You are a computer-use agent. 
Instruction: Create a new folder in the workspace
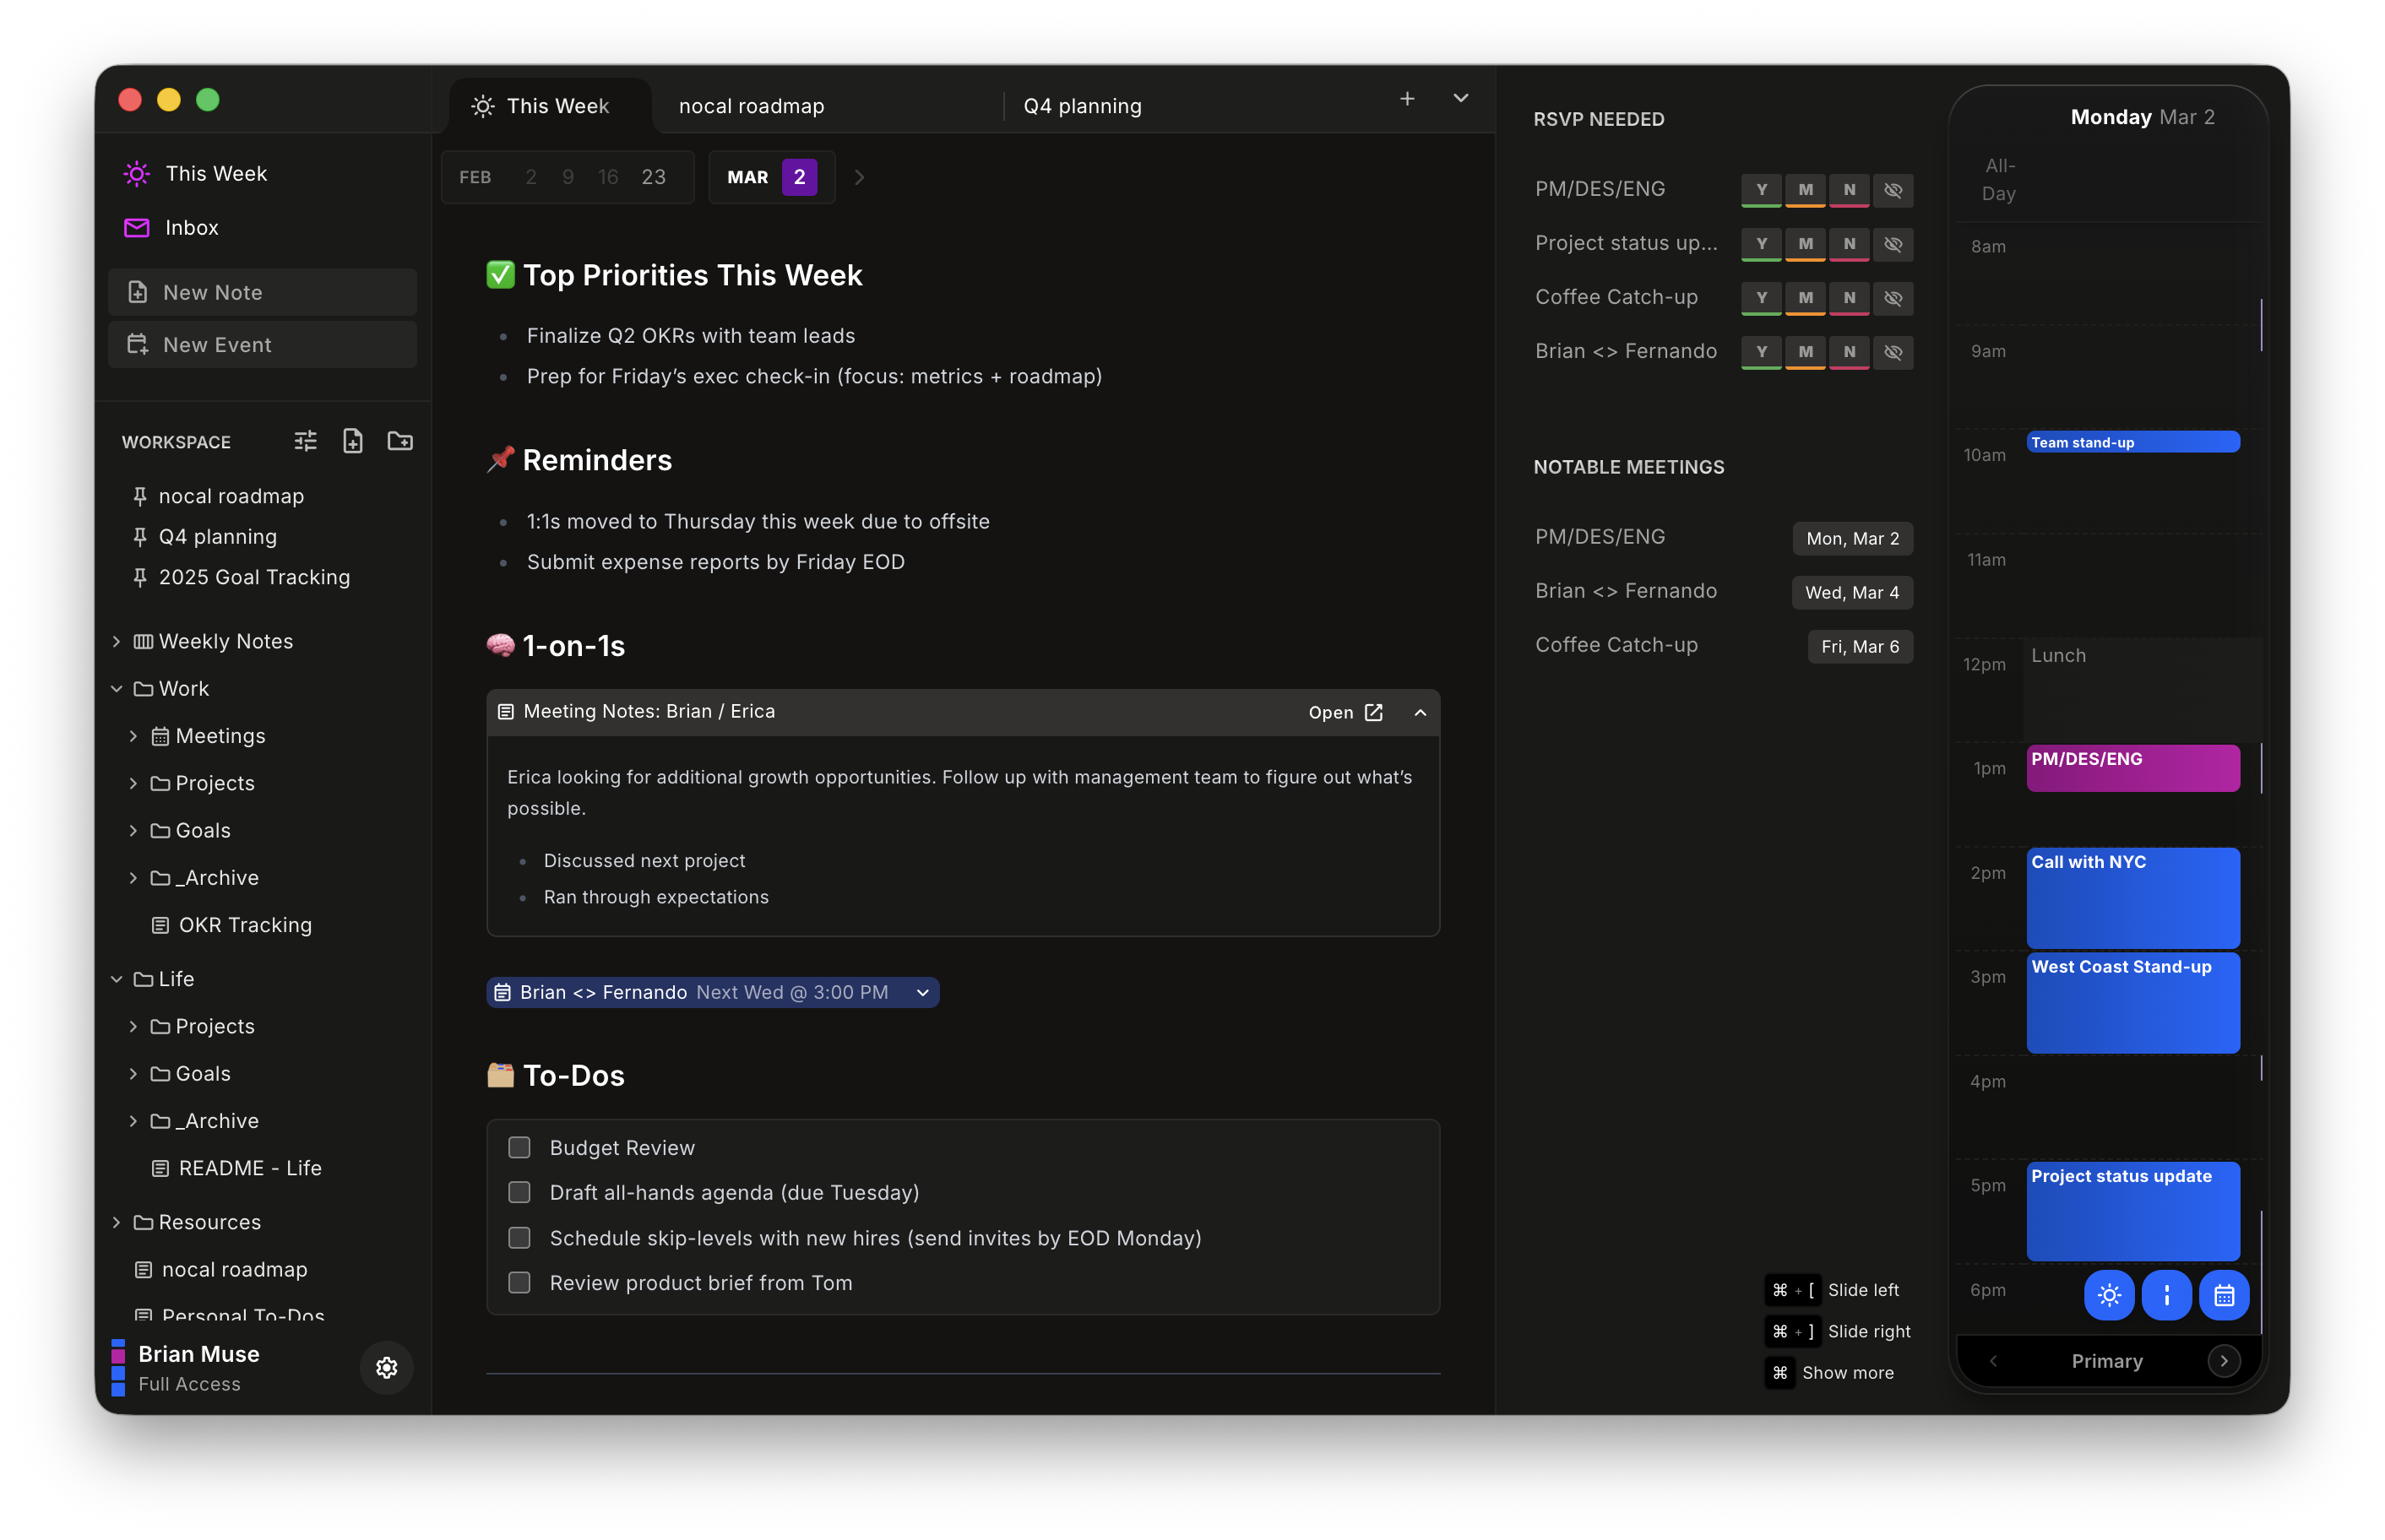pyautogui.click(x=399, y=441)
